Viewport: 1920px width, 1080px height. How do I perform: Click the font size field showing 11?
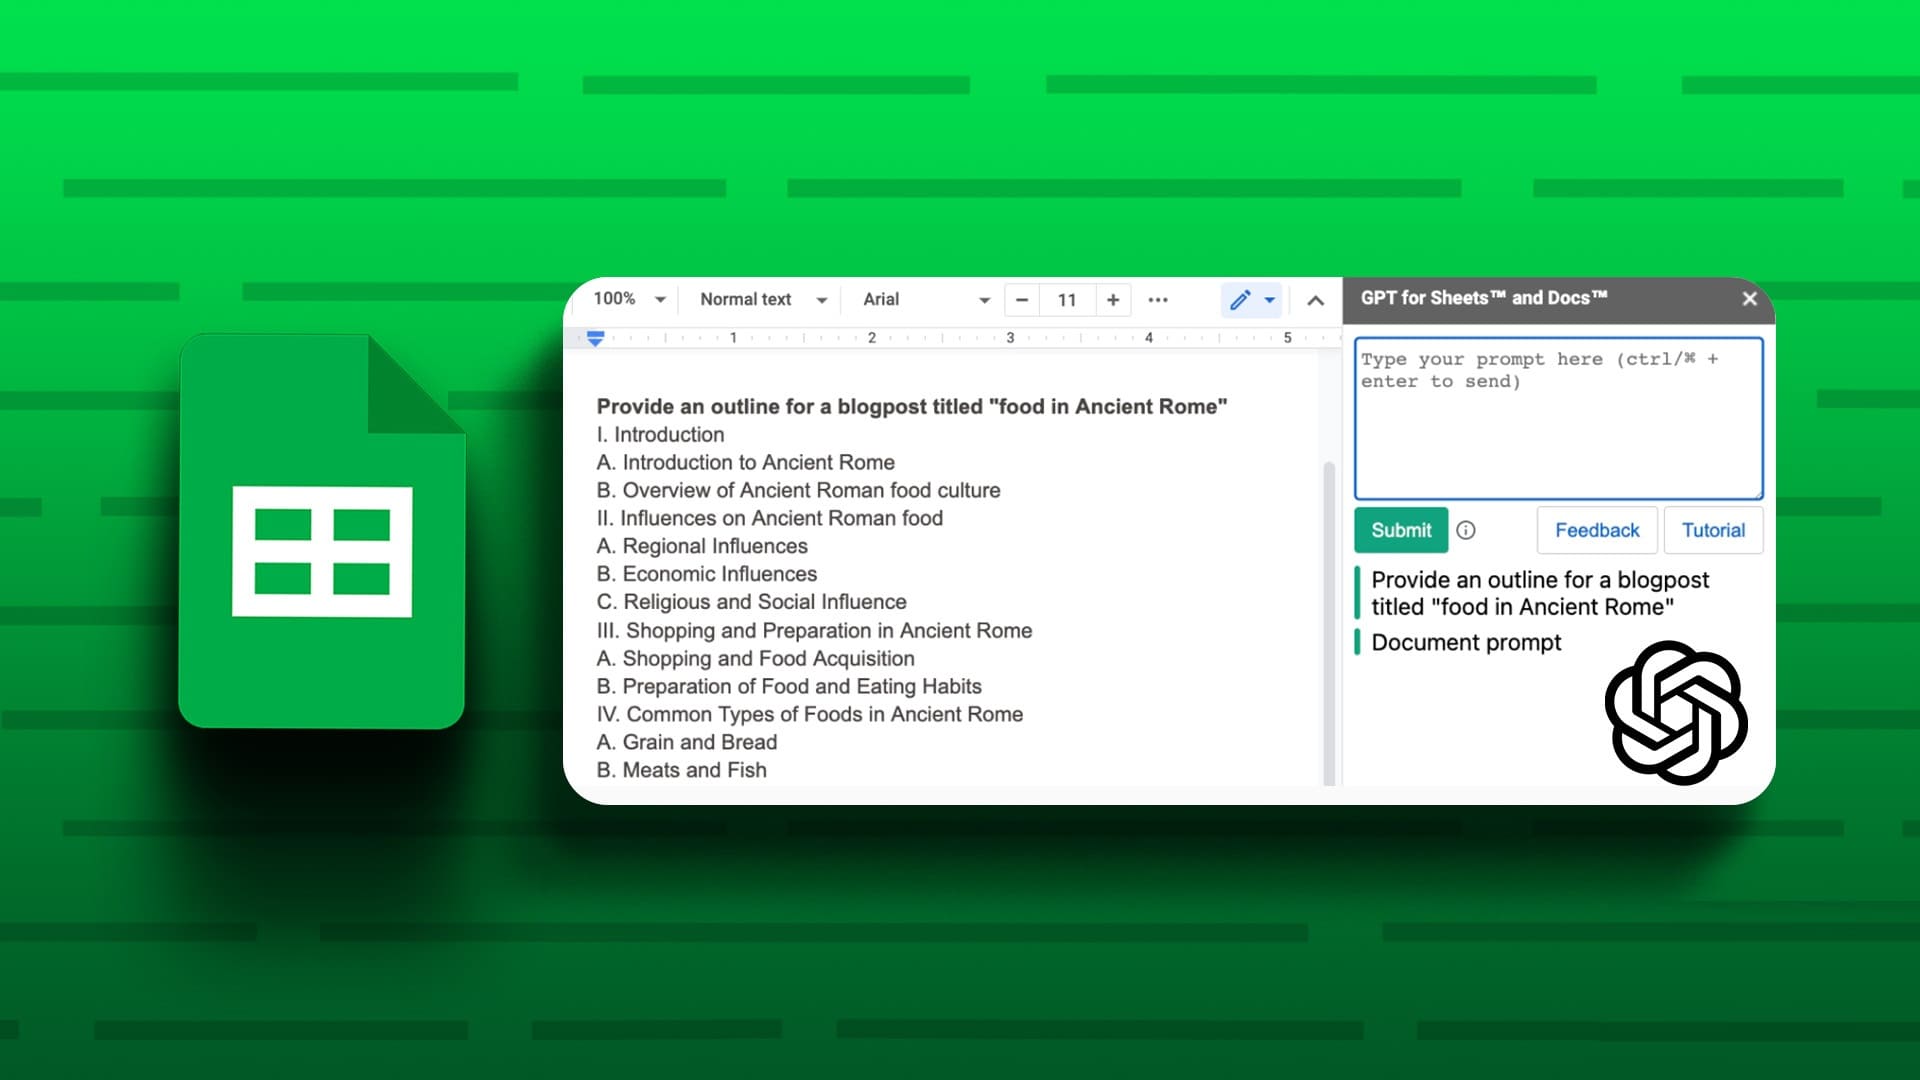point(1067,299)
